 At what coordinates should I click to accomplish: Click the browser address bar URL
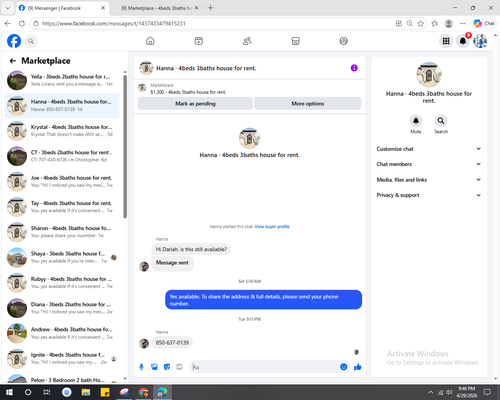click(113, 23)
